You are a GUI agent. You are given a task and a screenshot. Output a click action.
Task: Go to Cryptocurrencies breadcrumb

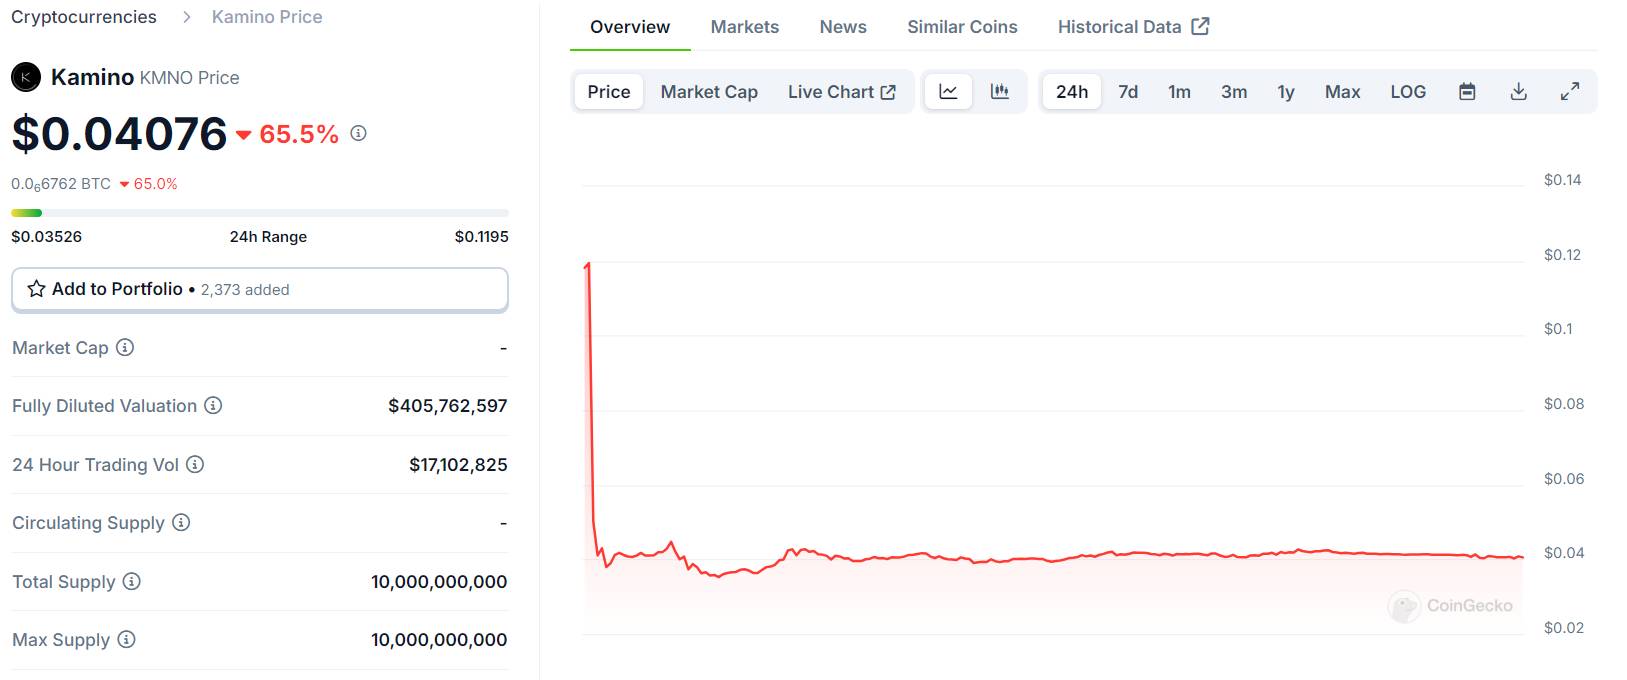[84, 17]
